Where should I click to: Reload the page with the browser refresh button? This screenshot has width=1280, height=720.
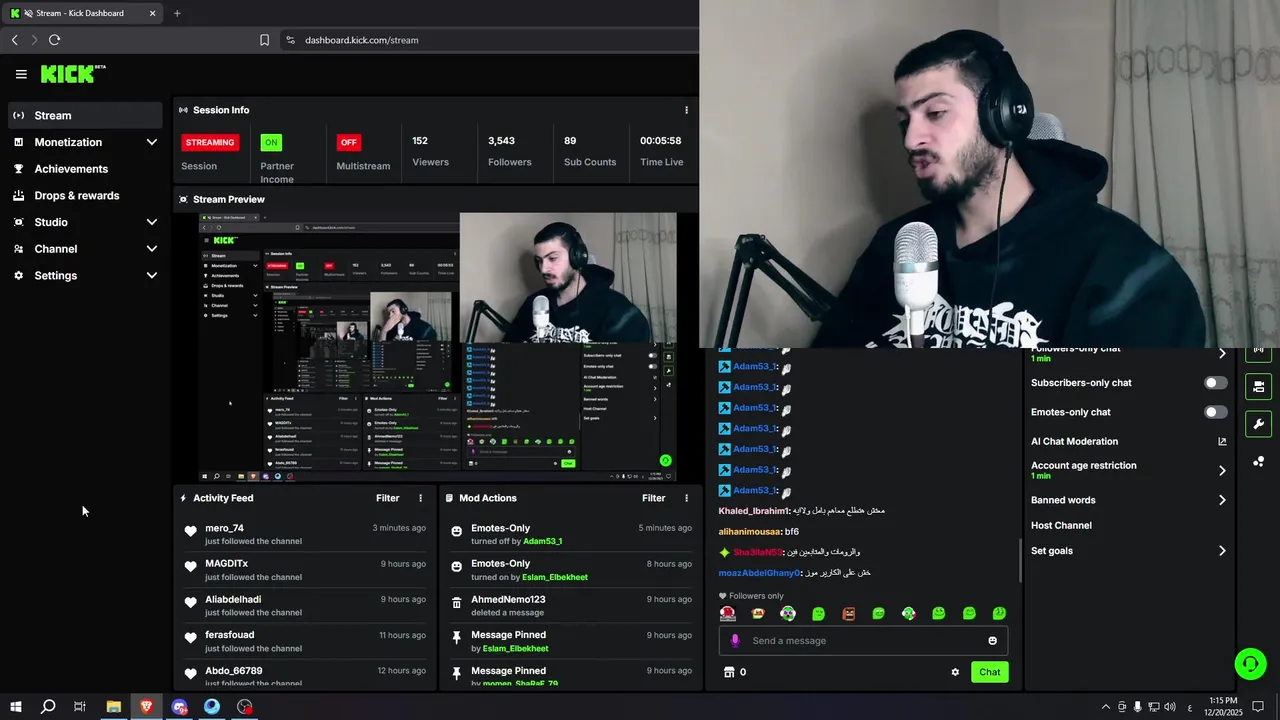point(54,40)
